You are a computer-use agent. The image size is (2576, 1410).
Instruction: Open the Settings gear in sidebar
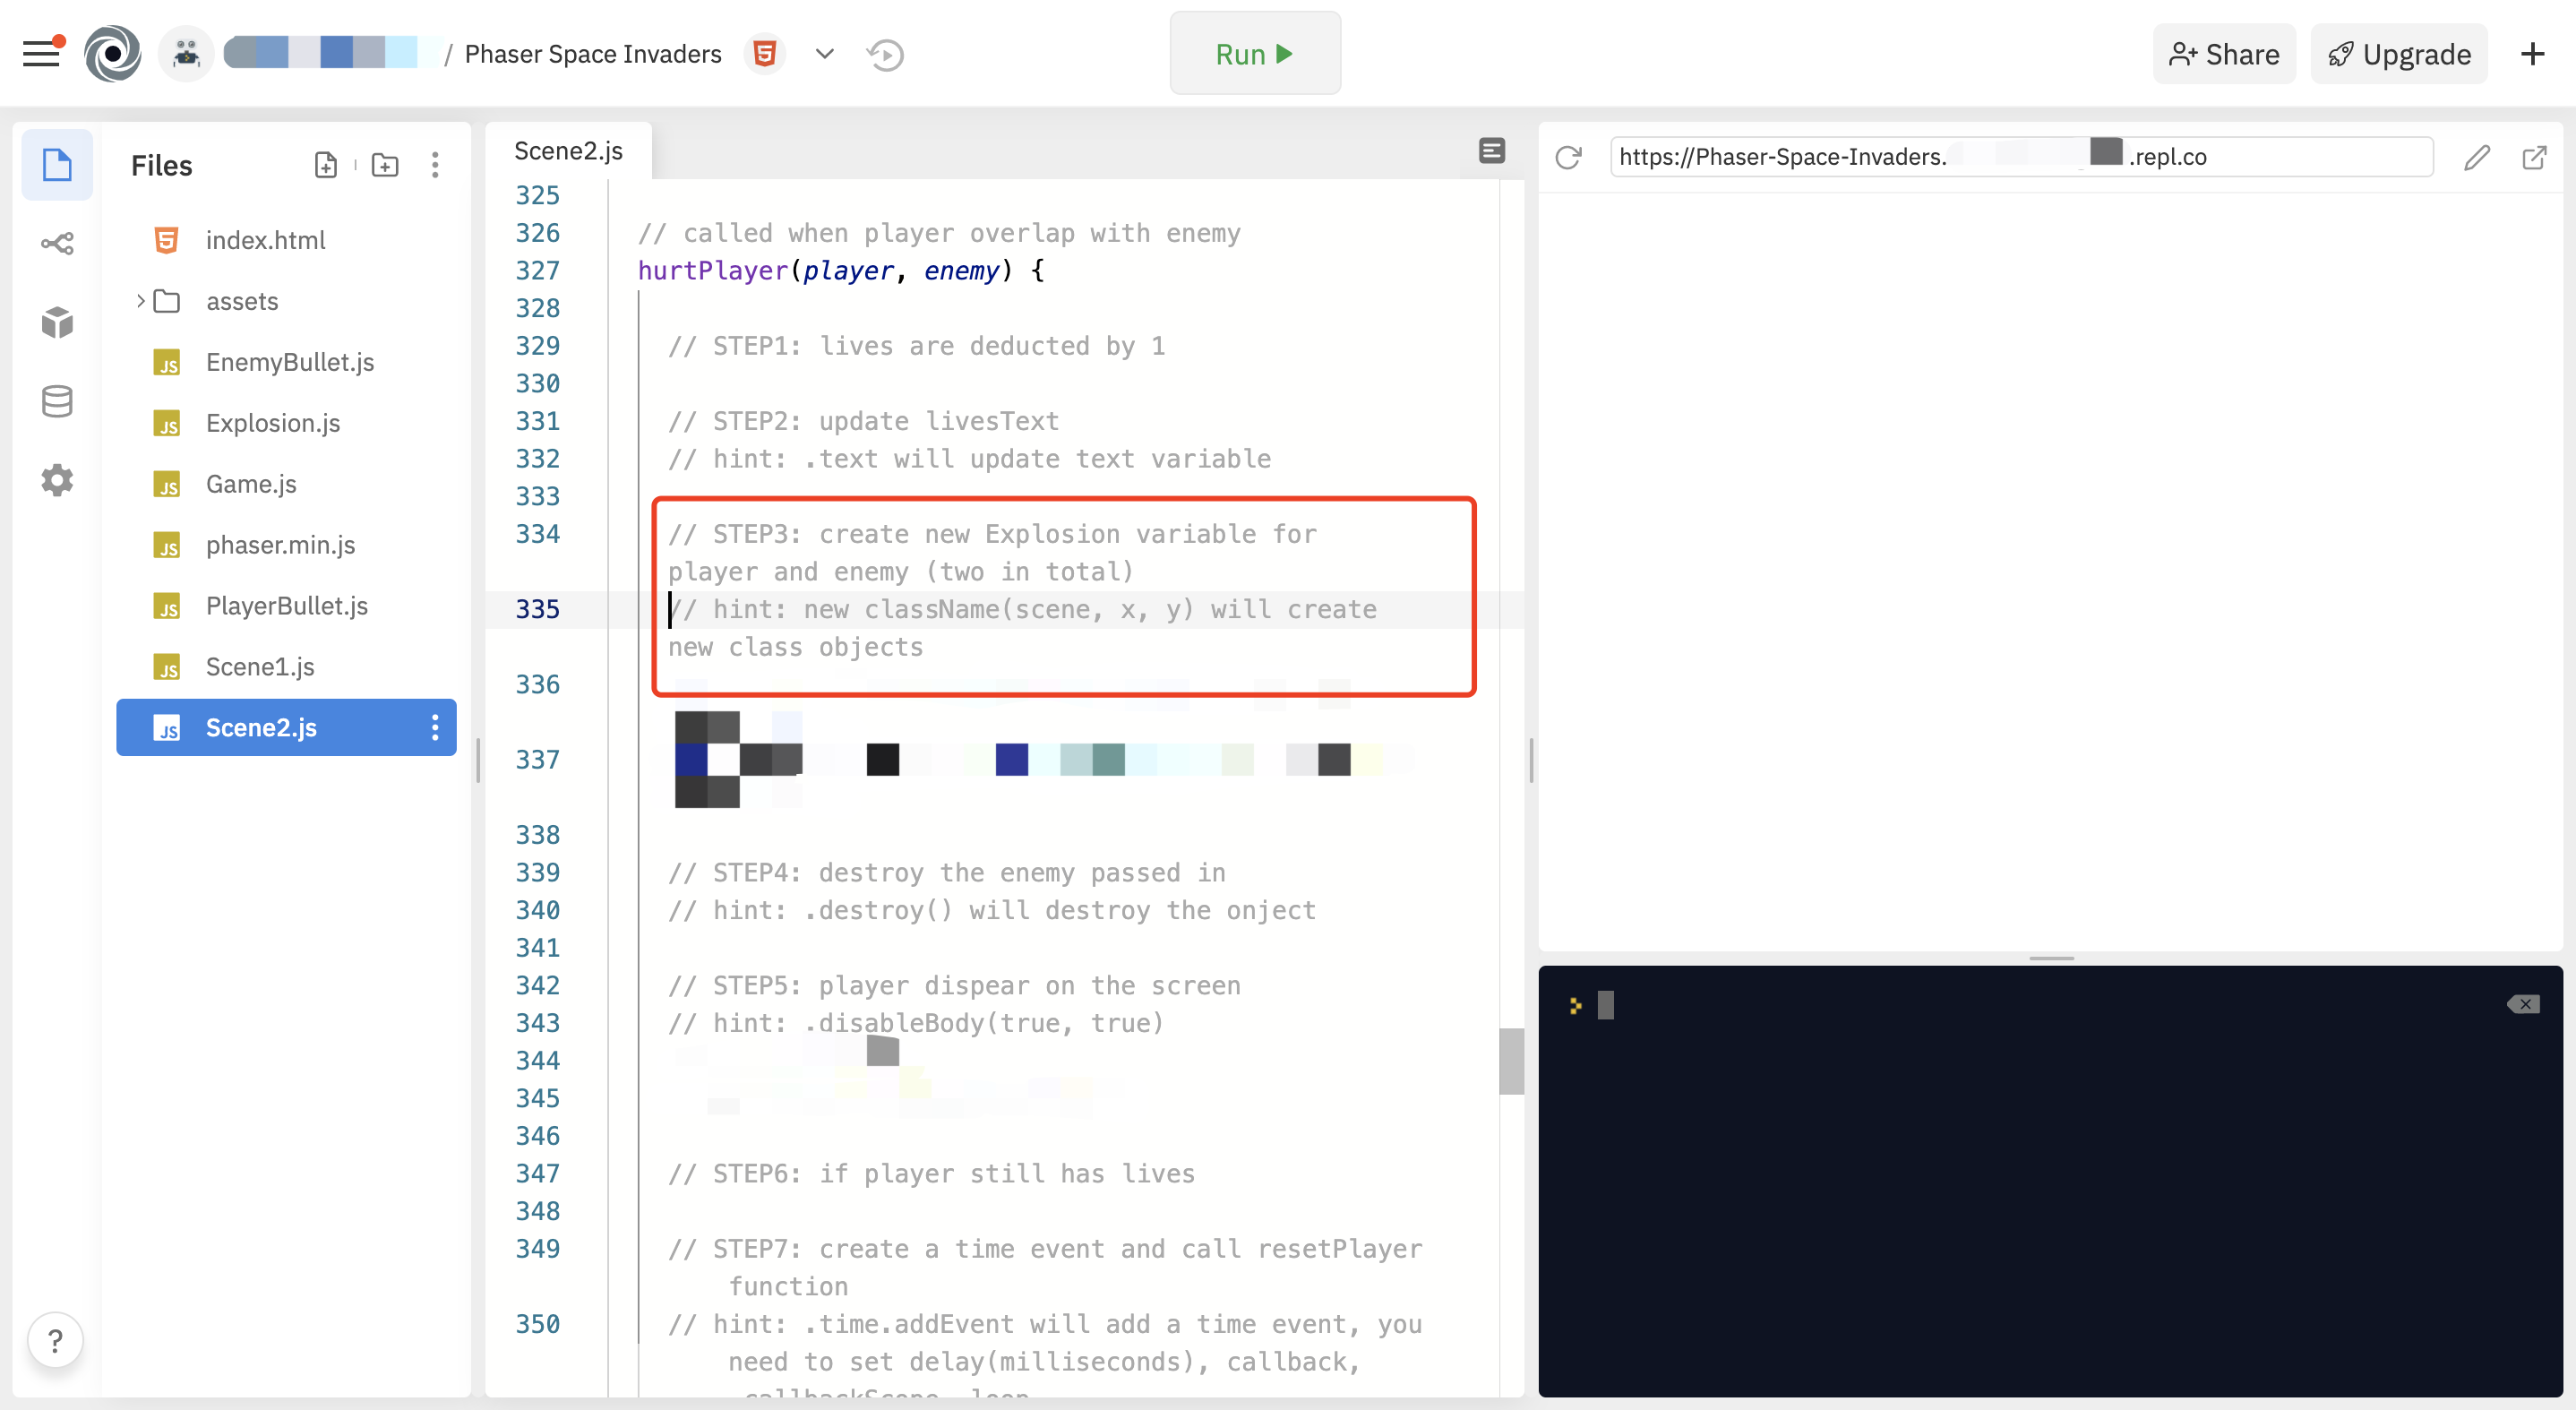click(x=57, y=480)
